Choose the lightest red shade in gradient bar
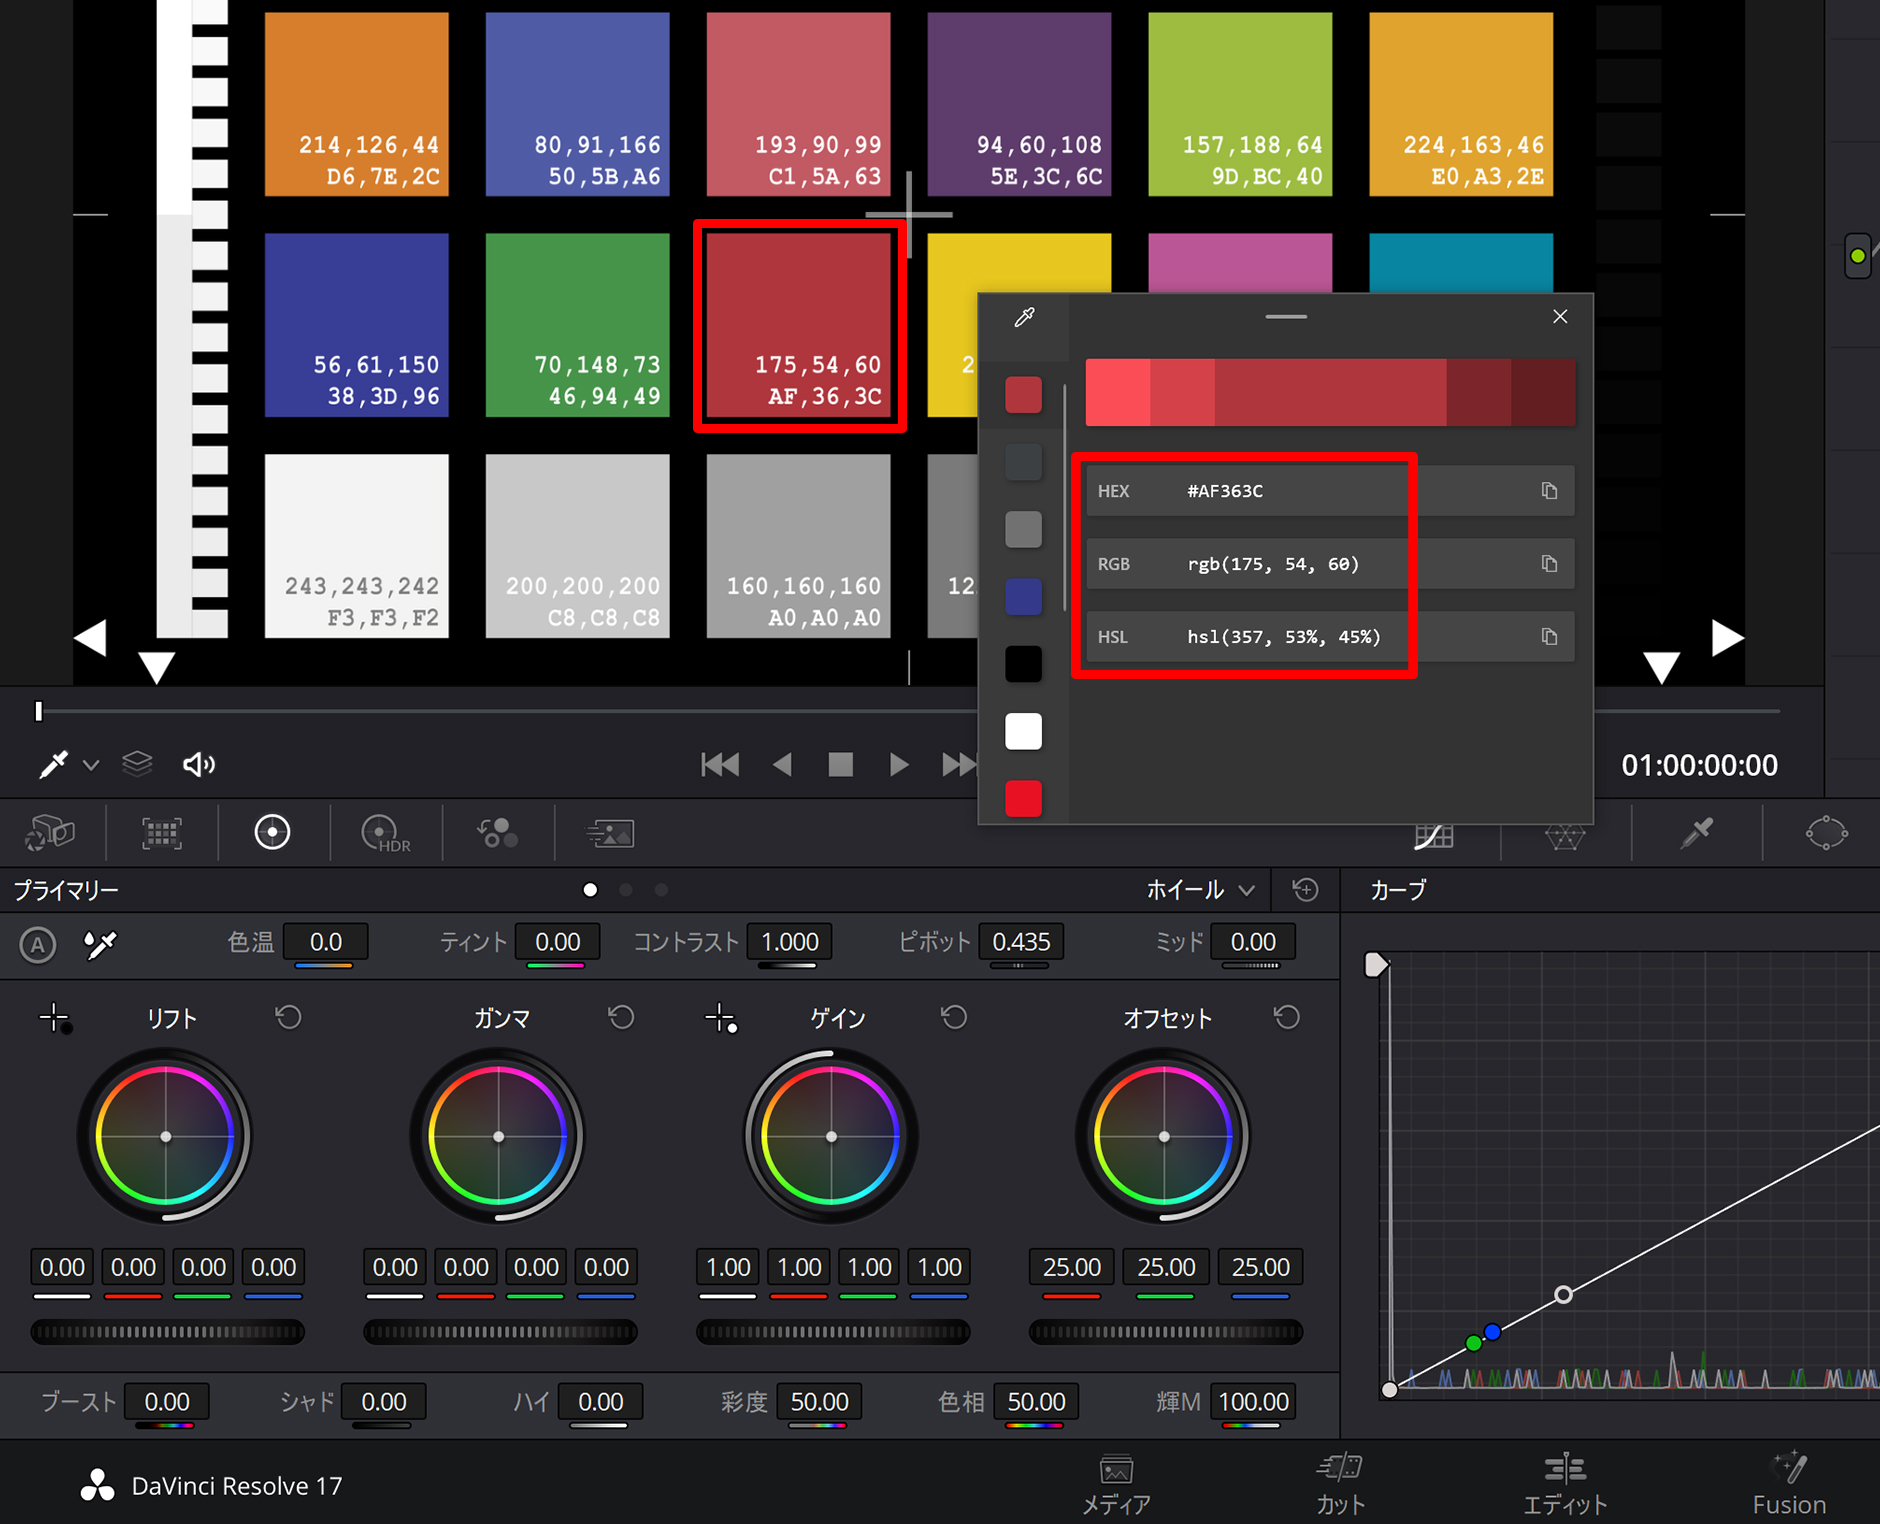 [1118, 392]
